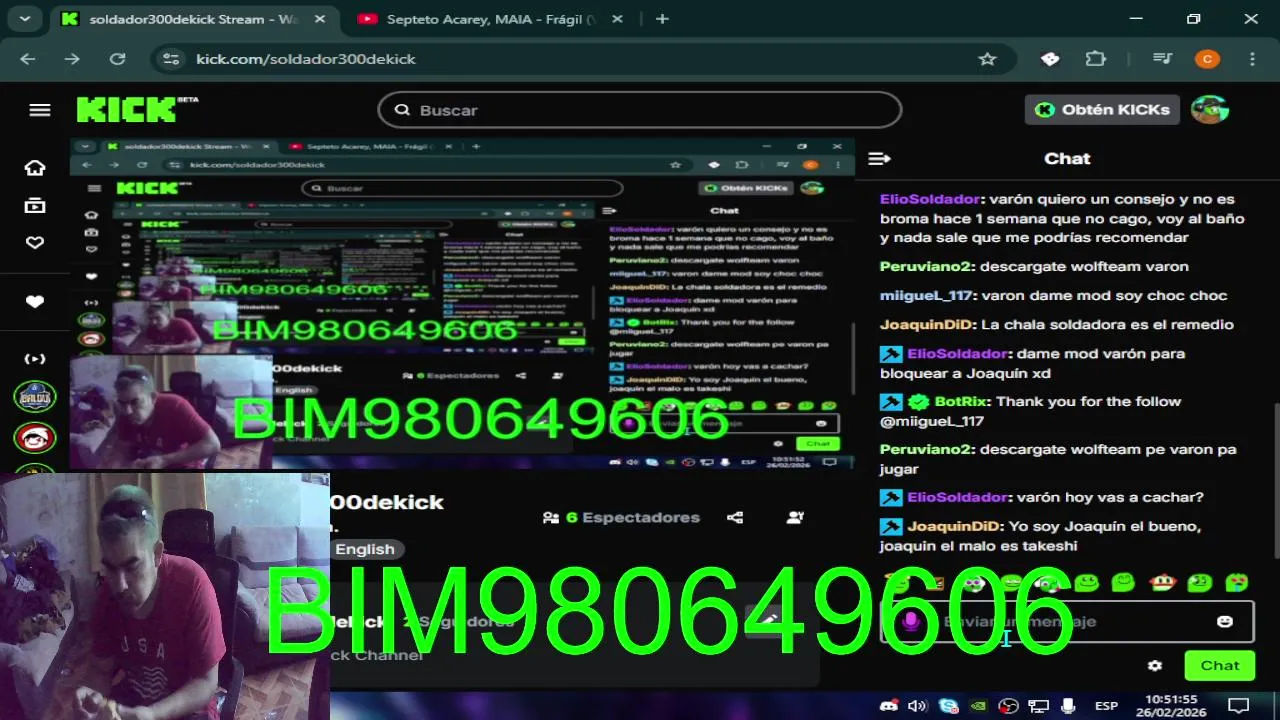Click the verified badge next to BotRix

919,402
